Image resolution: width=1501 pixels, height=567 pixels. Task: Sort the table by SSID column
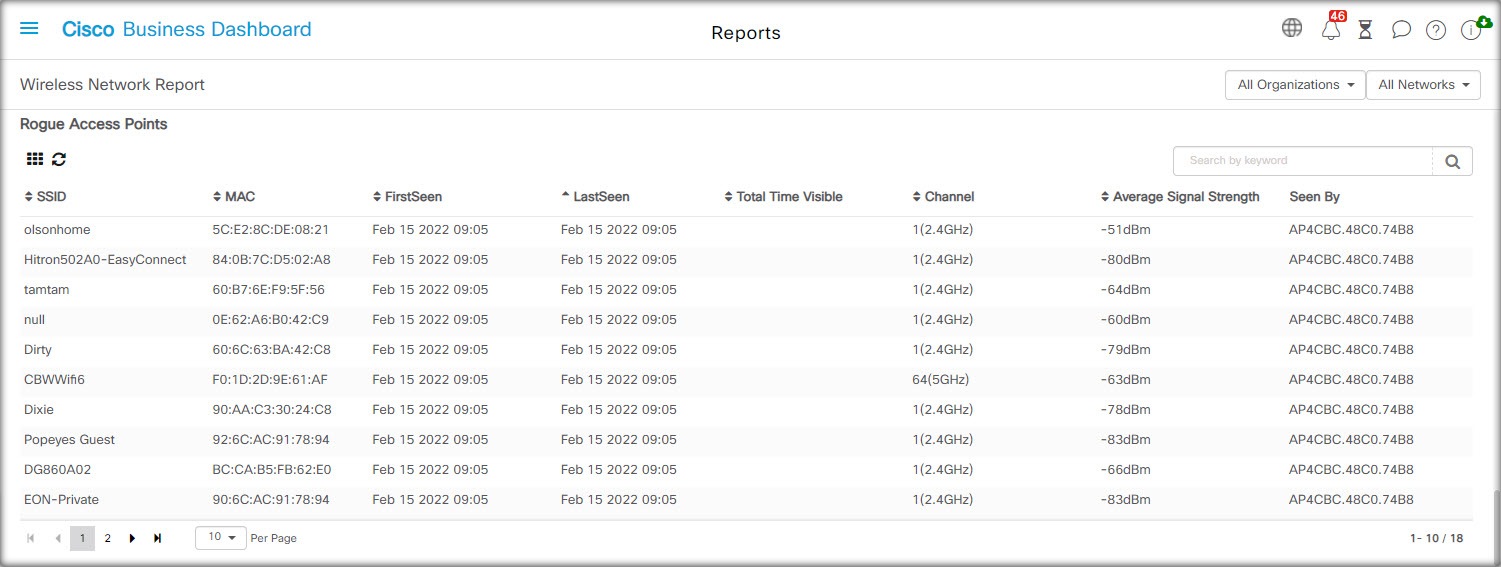pyautogui.click(x=45, y=197)
